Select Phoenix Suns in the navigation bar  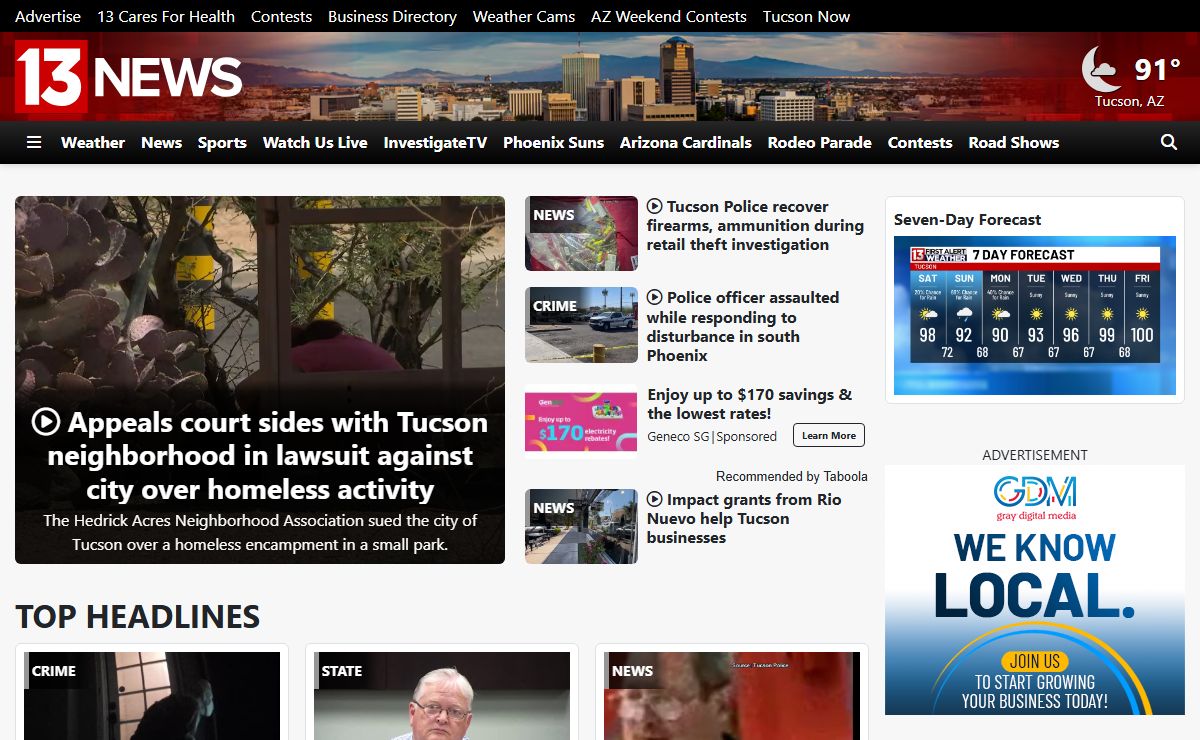(x=553, y=142)
